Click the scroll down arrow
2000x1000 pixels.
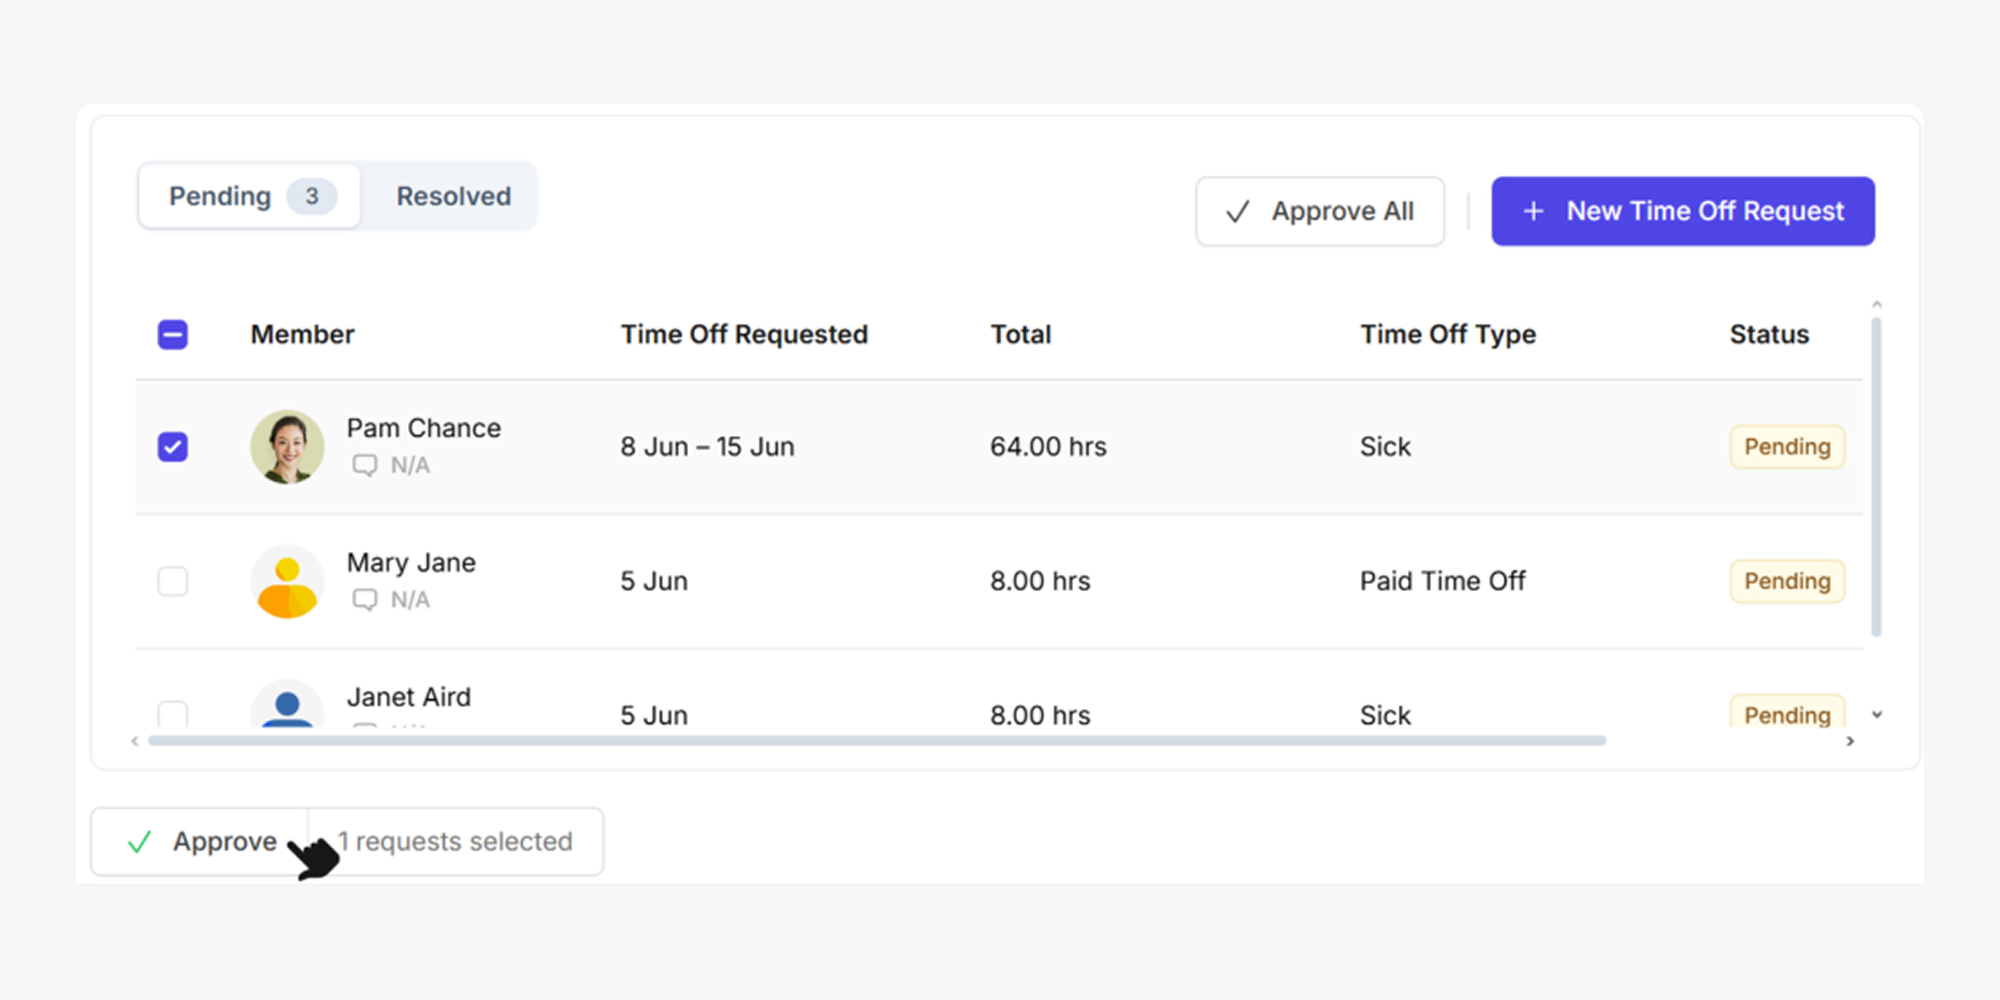[x=1877, y=714]
